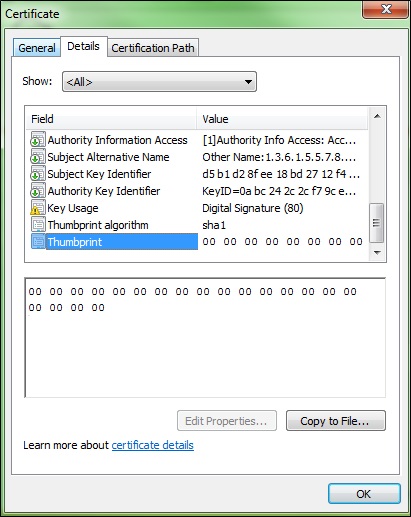Click the Authority Information Access extension icon

coord(38,140)
